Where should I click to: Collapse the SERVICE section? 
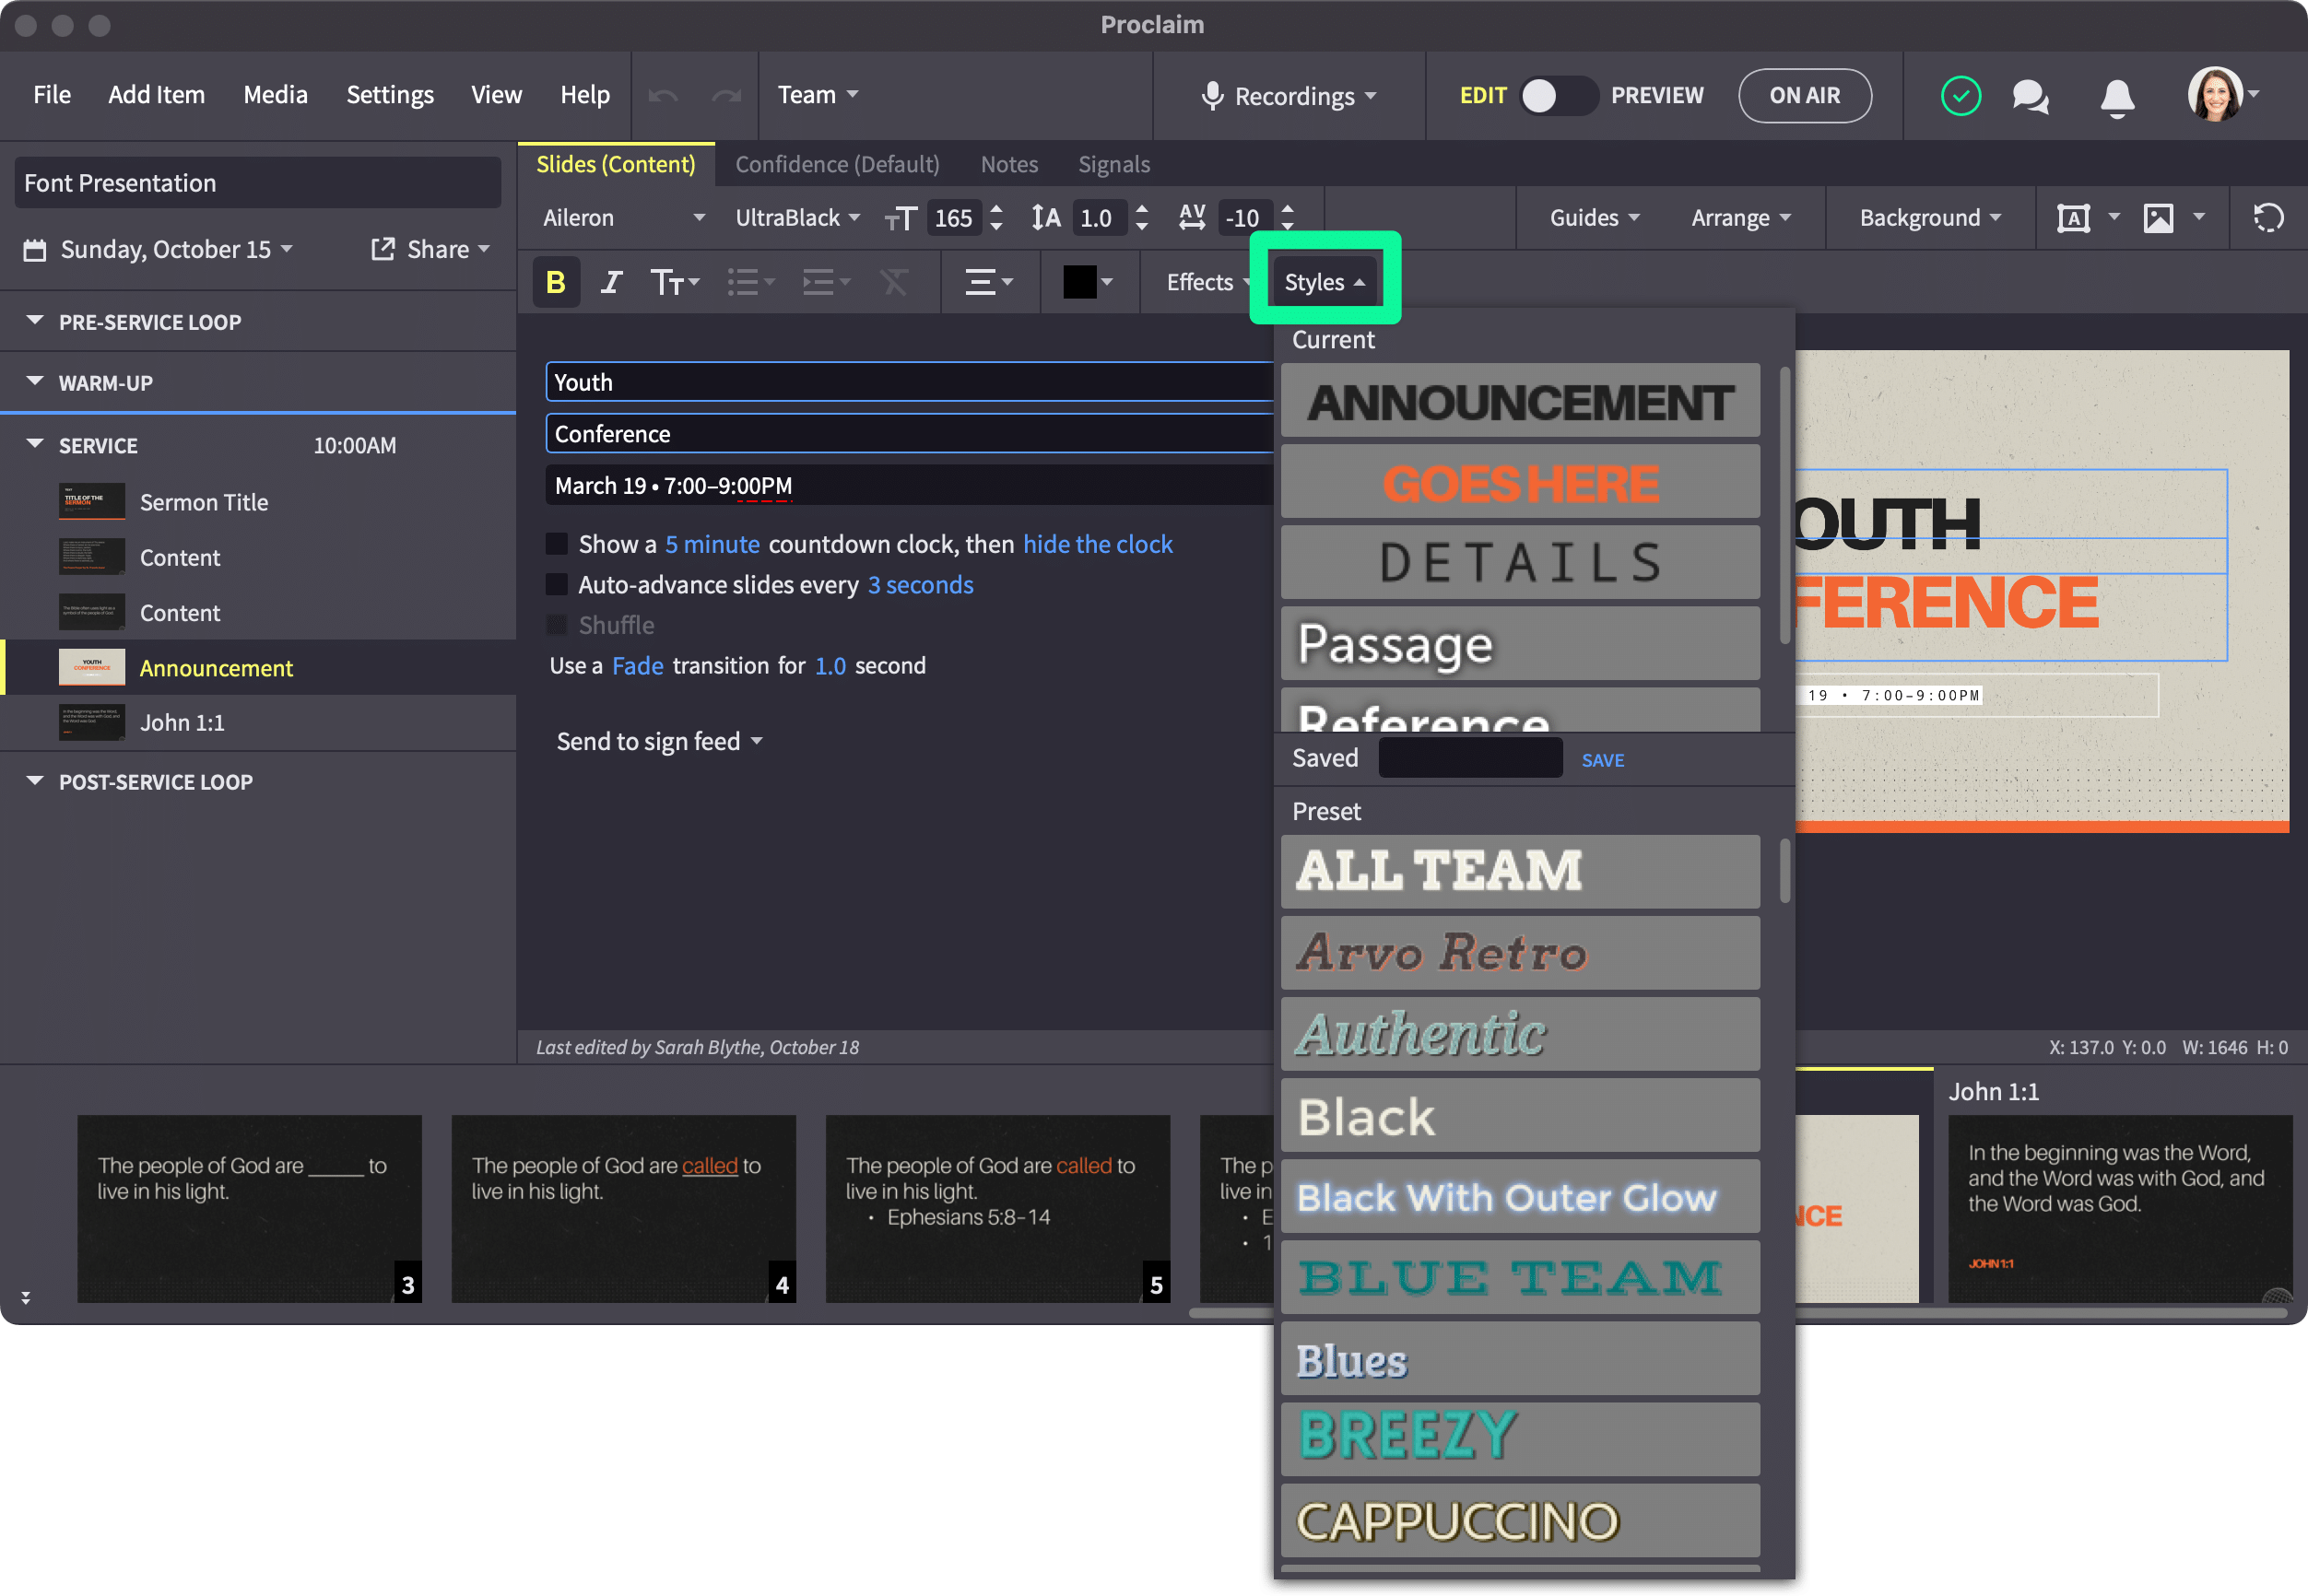pos(35,444)
